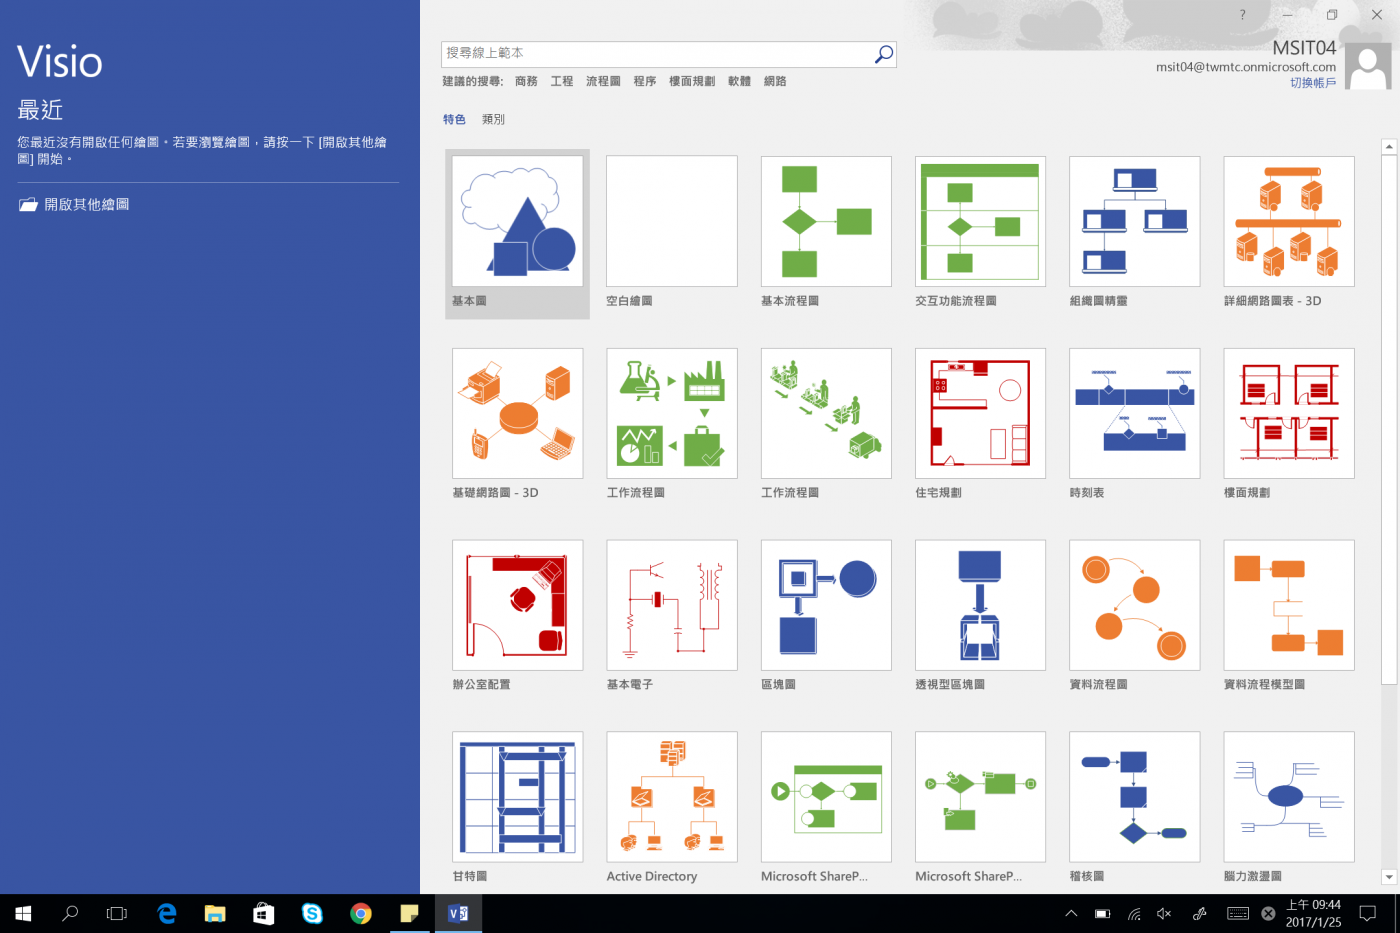
Task: Click the network wifi tray icon
Action: click(1134, 913)
